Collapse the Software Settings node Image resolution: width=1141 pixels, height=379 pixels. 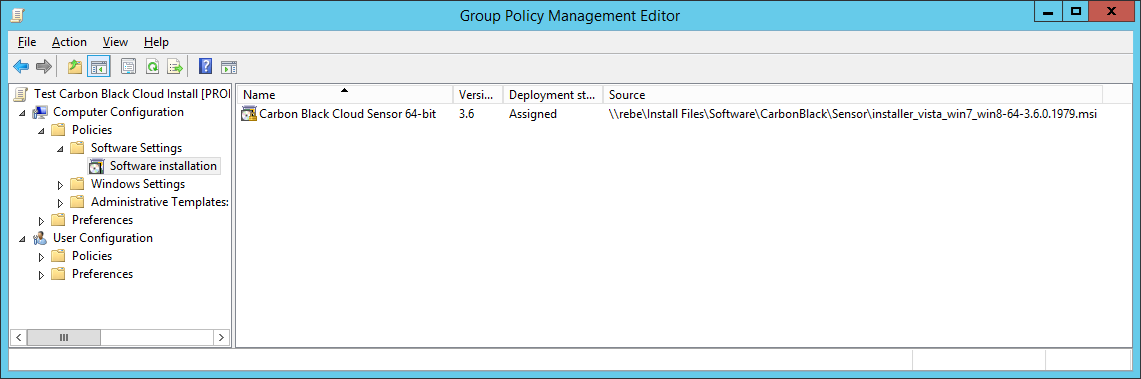point(60,149)
